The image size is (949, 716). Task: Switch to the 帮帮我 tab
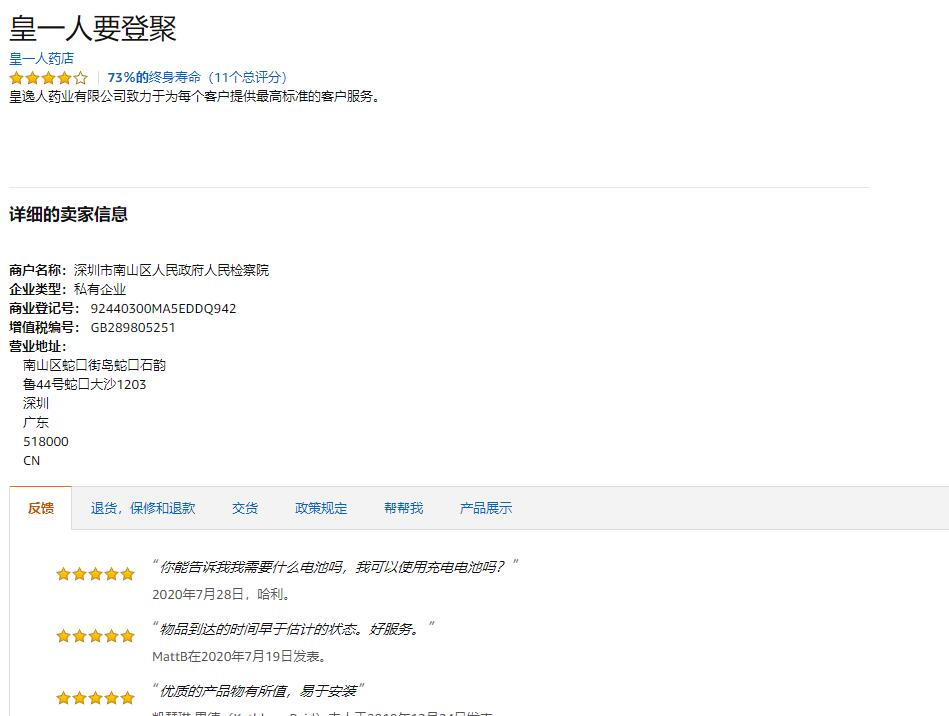[403, 508]
